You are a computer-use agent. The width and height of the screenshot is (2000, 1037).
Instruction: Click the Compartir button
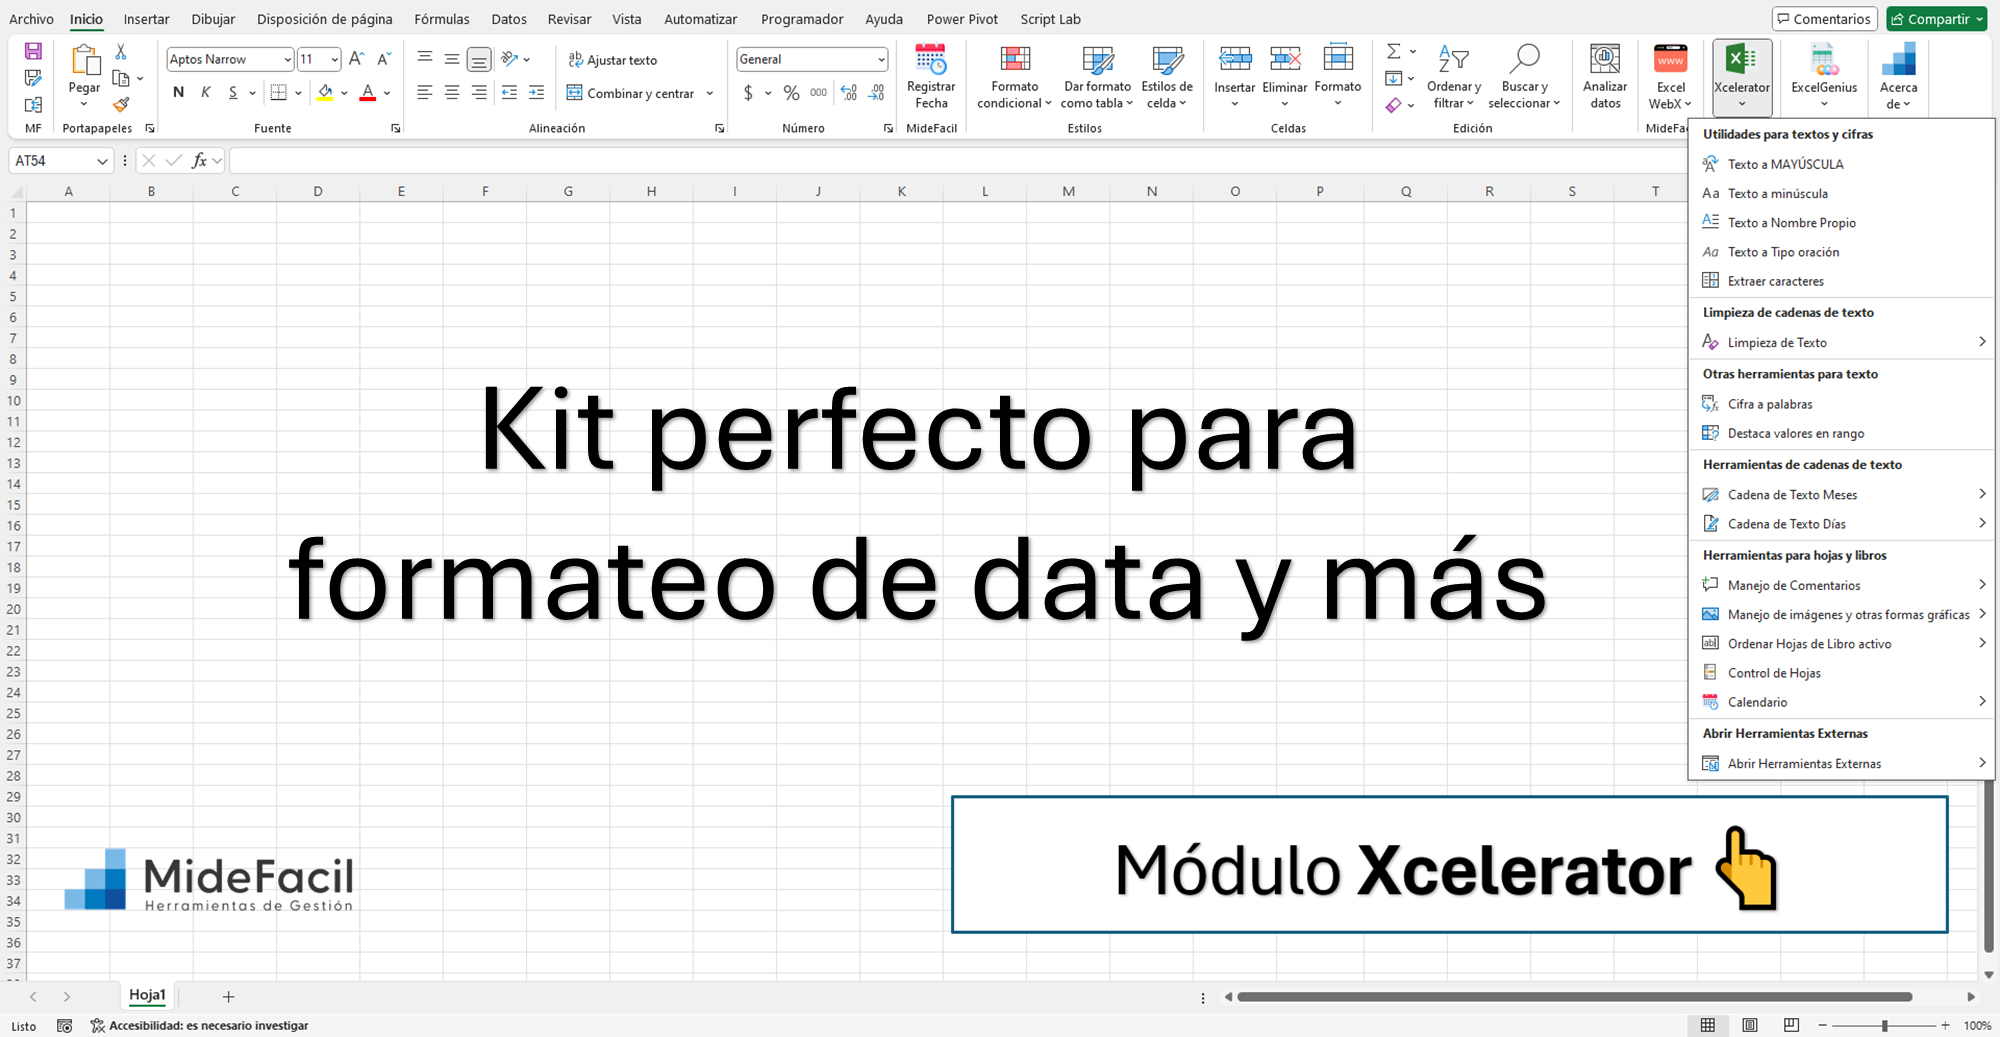click(1936, 19)
